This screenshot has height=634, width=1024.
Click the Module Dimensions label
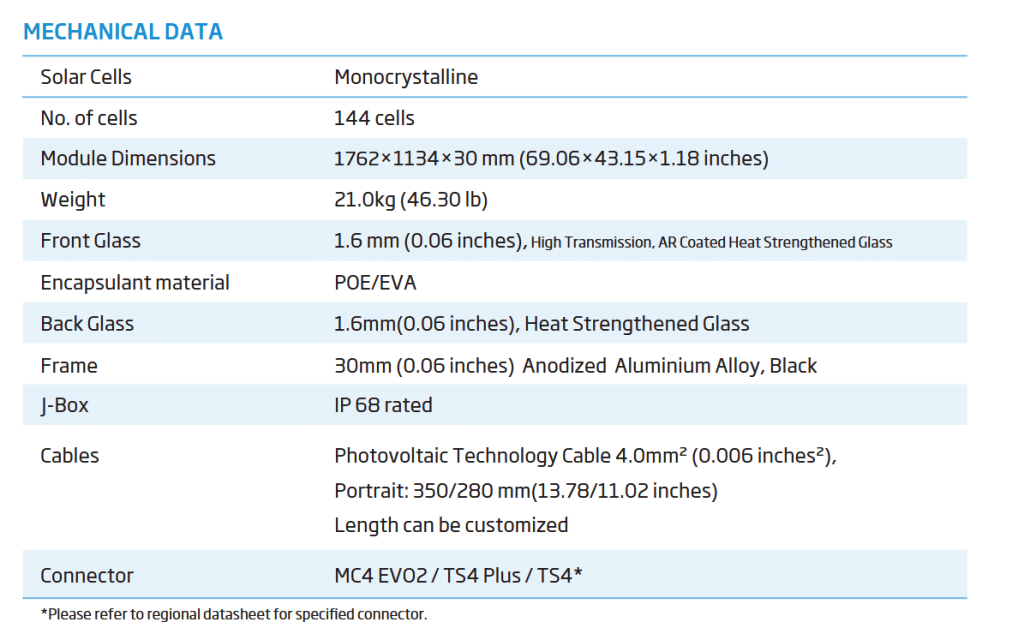(128, 158)
